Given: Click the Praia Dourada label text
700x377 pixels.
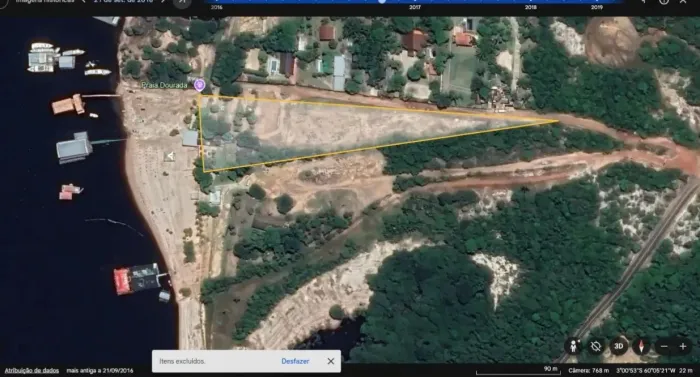Looking at the screenshot, I should click(164, 85).
